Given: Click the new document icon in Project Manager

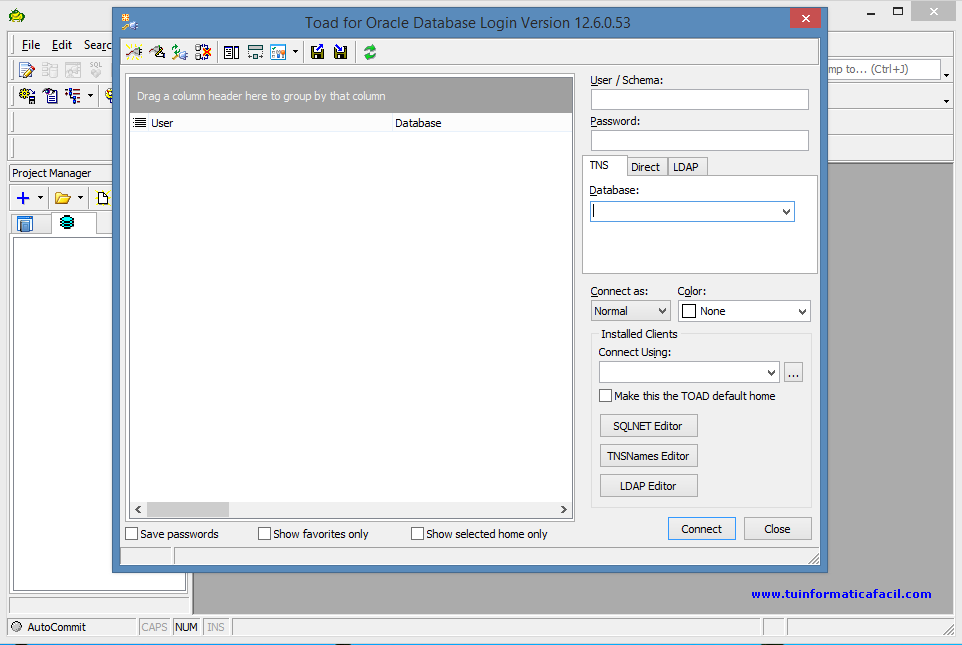Looking at the screenshot, I should click(x=103, y=198).
